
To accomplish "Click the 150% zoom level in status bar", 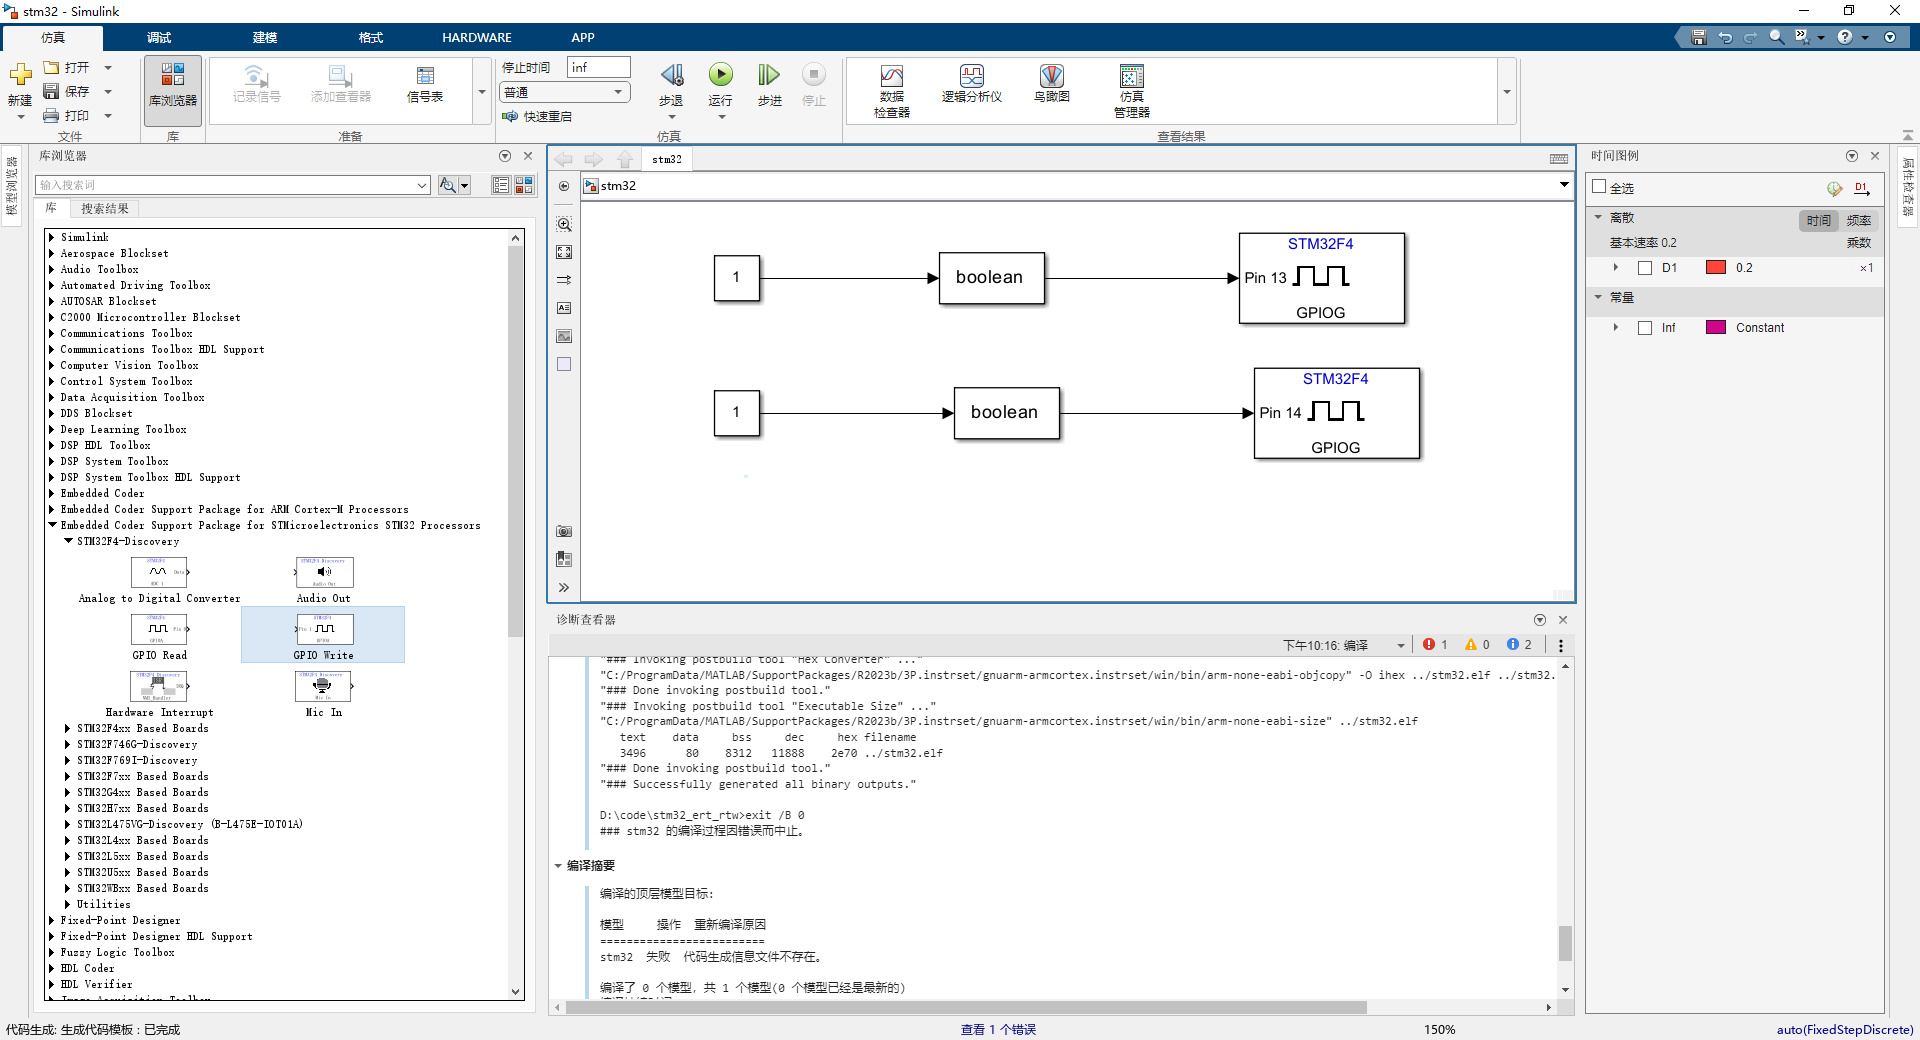I will (1439, 1029).
